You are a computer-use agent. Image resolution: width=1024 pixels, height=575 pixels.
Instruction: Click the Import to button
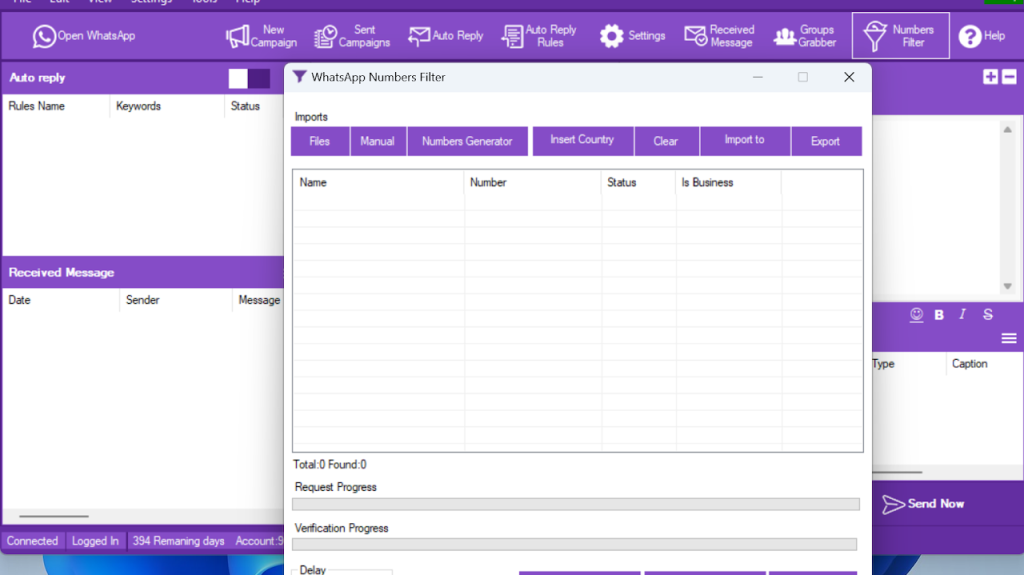tap(744, 140)
